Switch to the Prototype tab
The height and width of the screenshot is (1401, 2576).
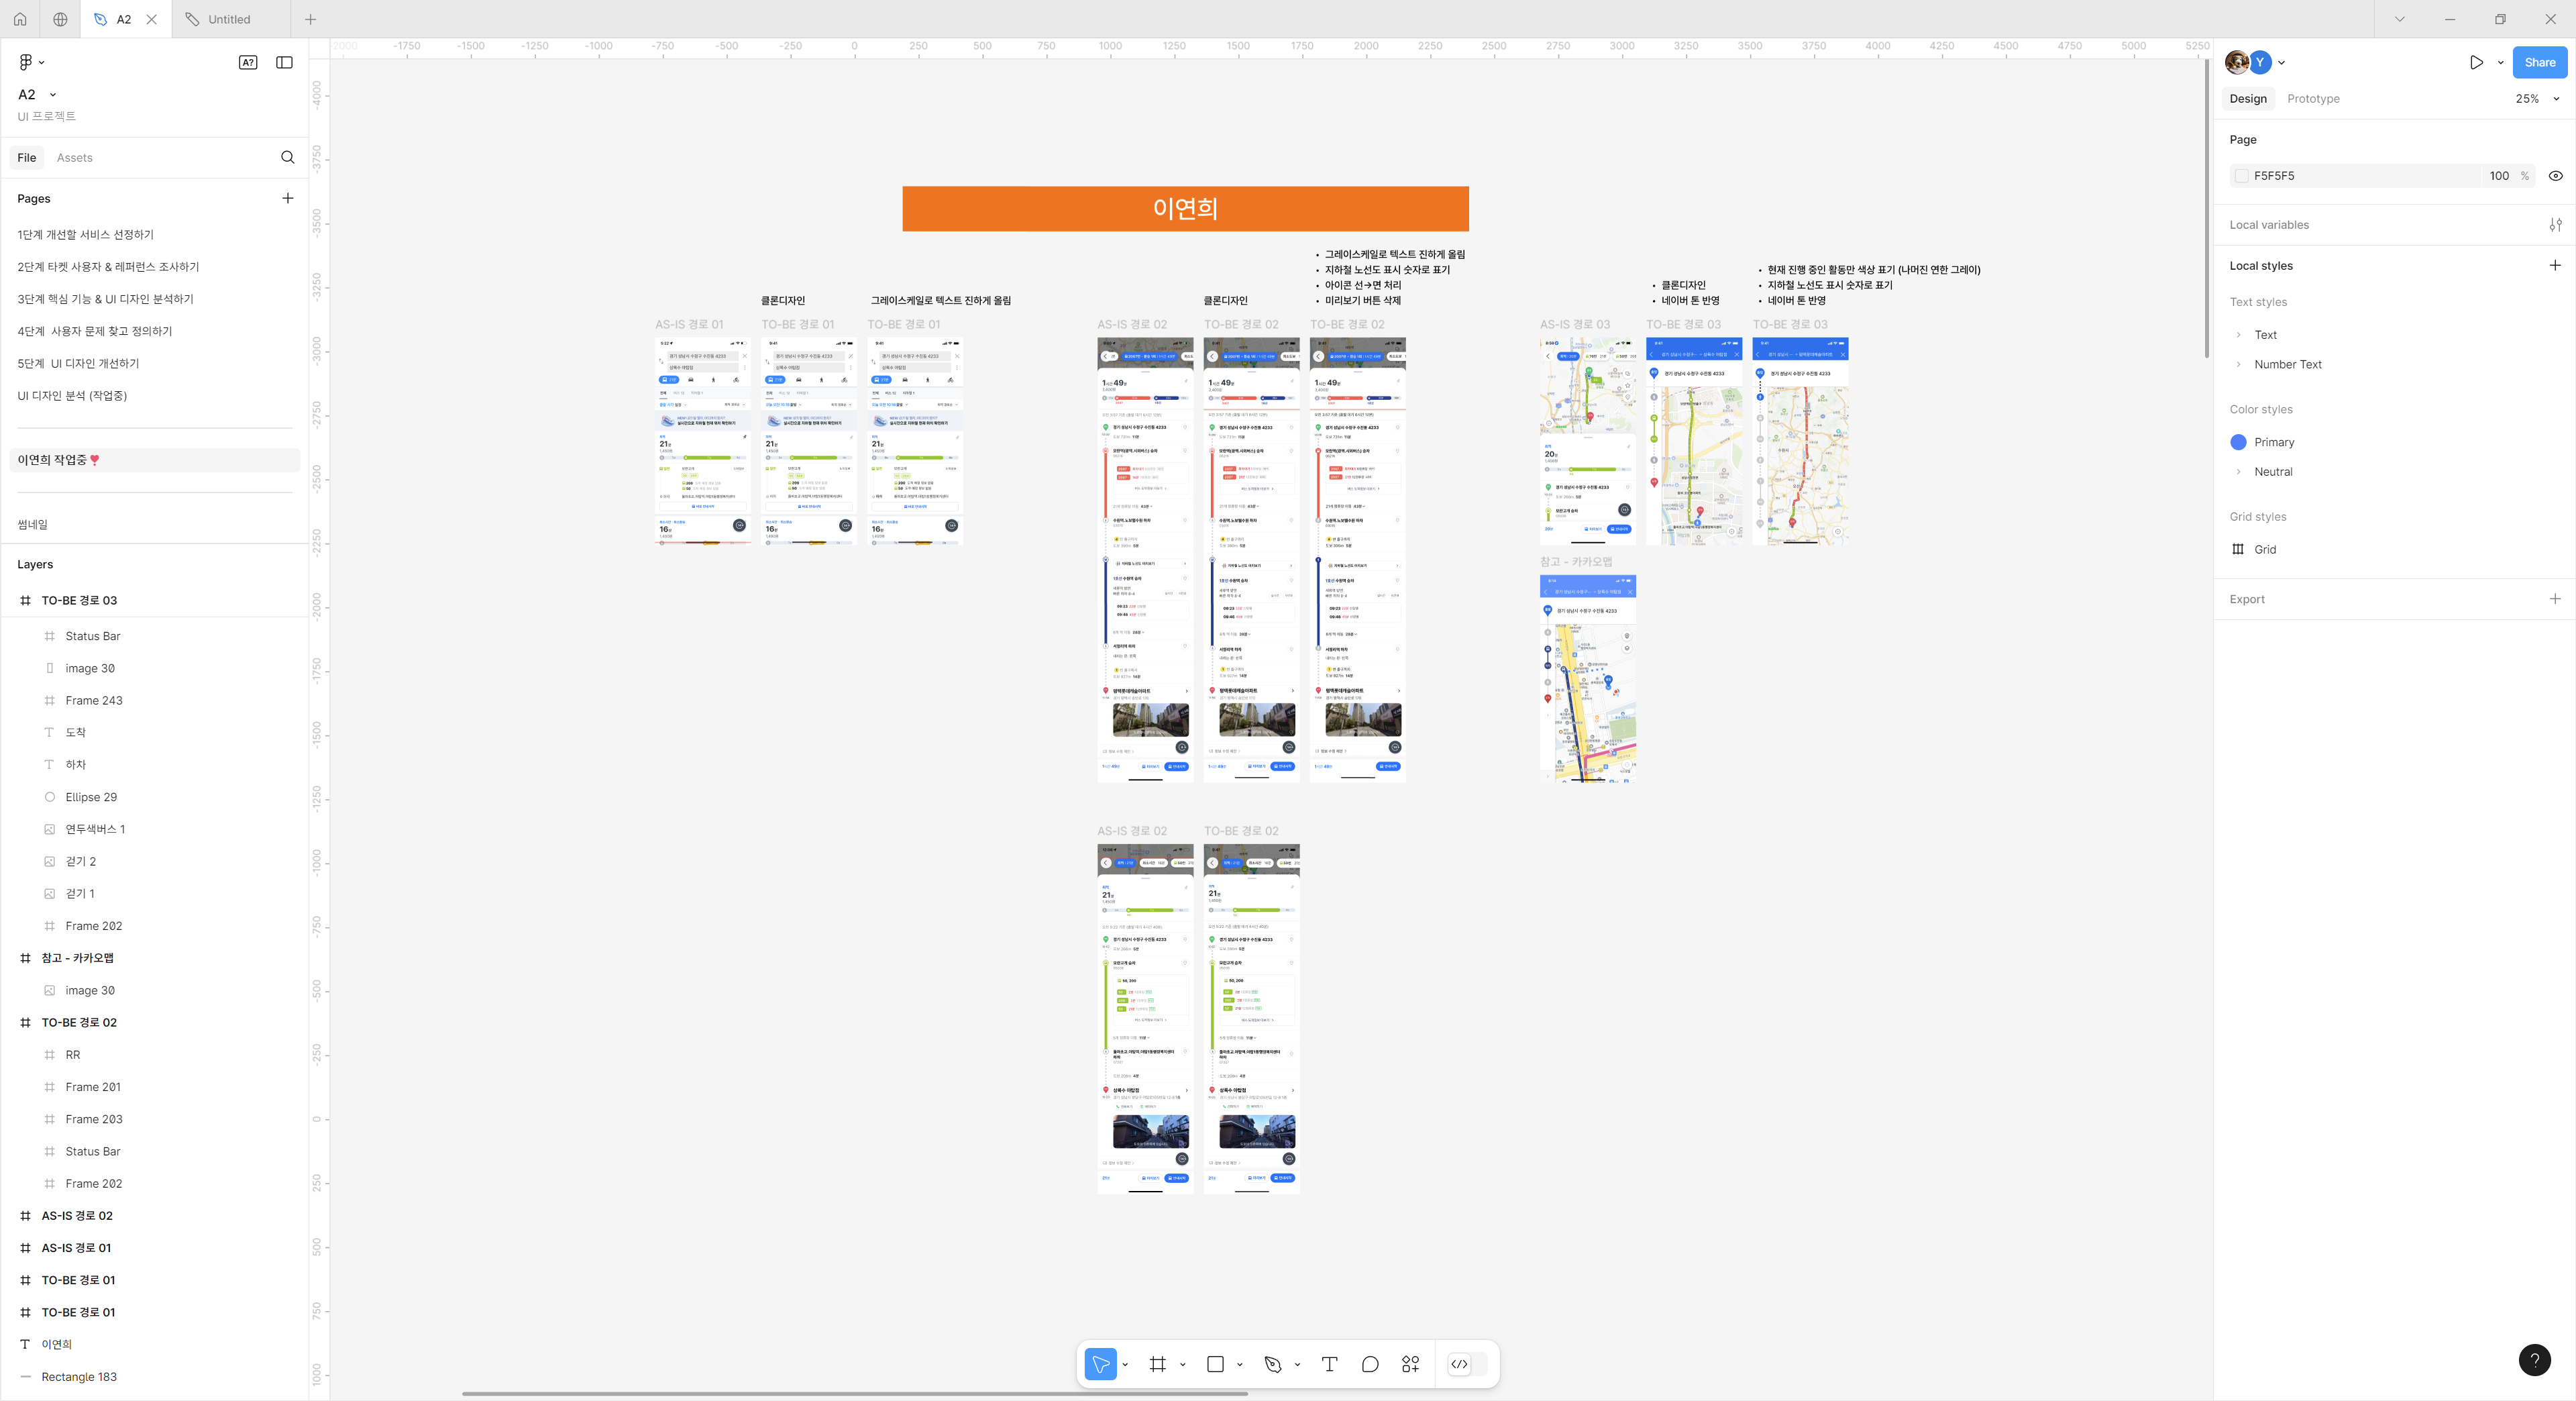(x=2312, y=99)
